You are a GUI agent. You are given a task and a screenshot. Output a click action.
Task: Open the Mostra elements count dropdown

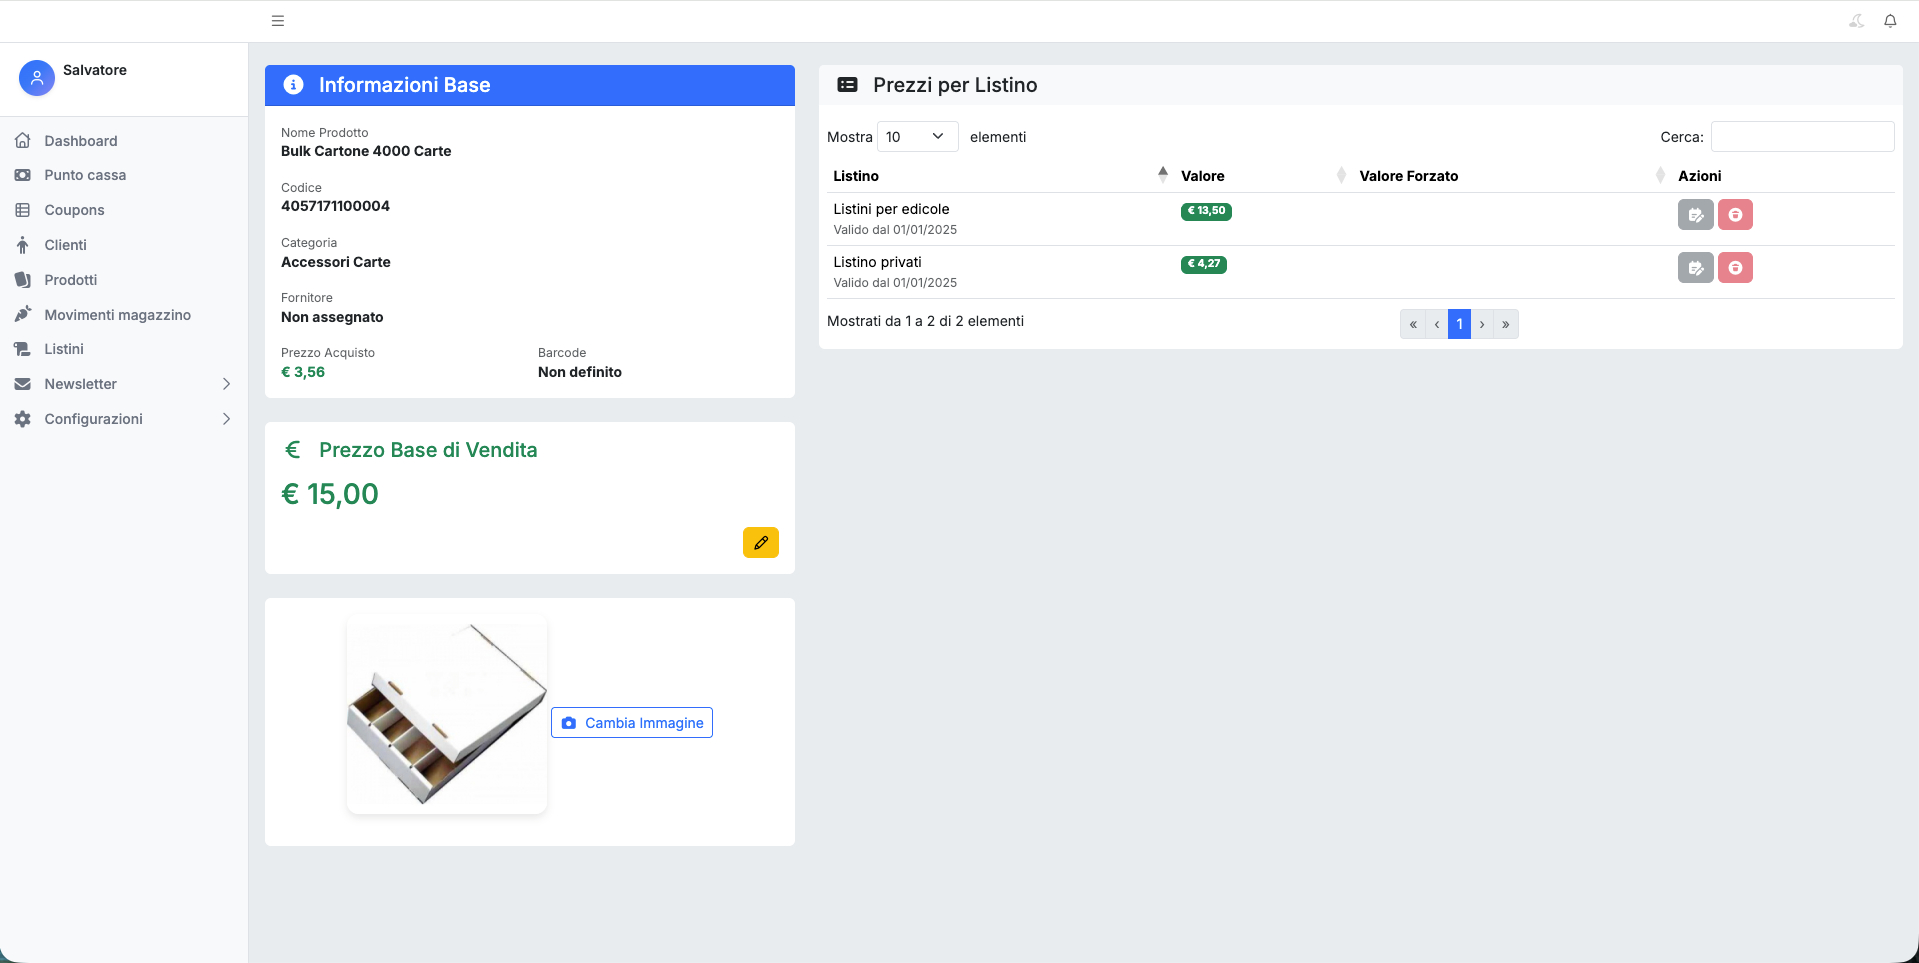click(917, 137)
